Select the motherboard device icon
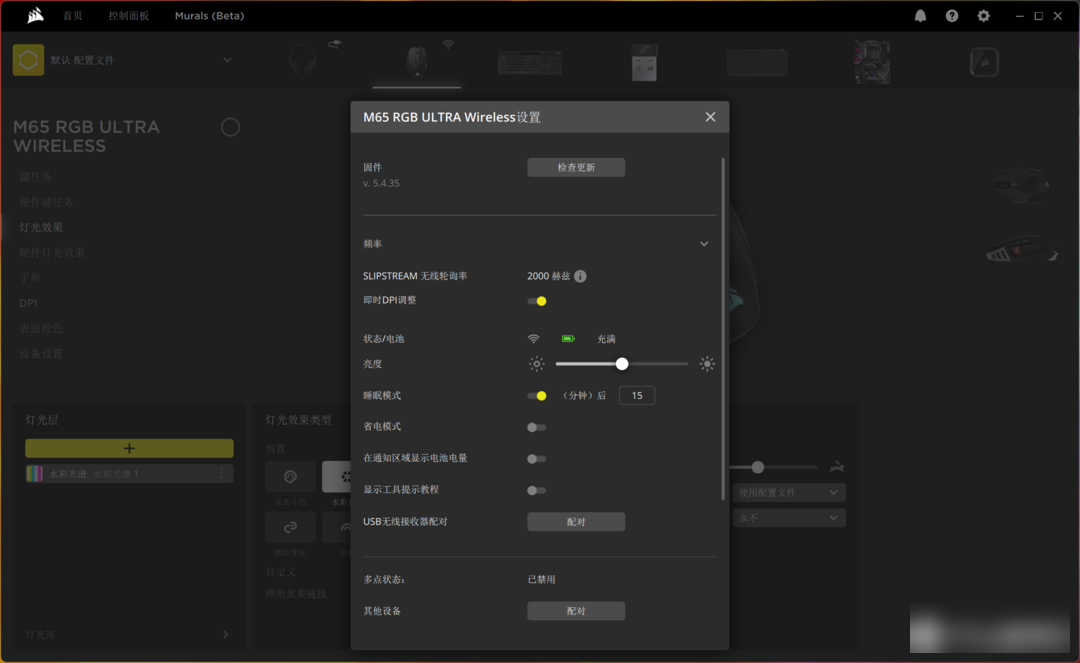The image size is (1080, 663). click(871, 62)
